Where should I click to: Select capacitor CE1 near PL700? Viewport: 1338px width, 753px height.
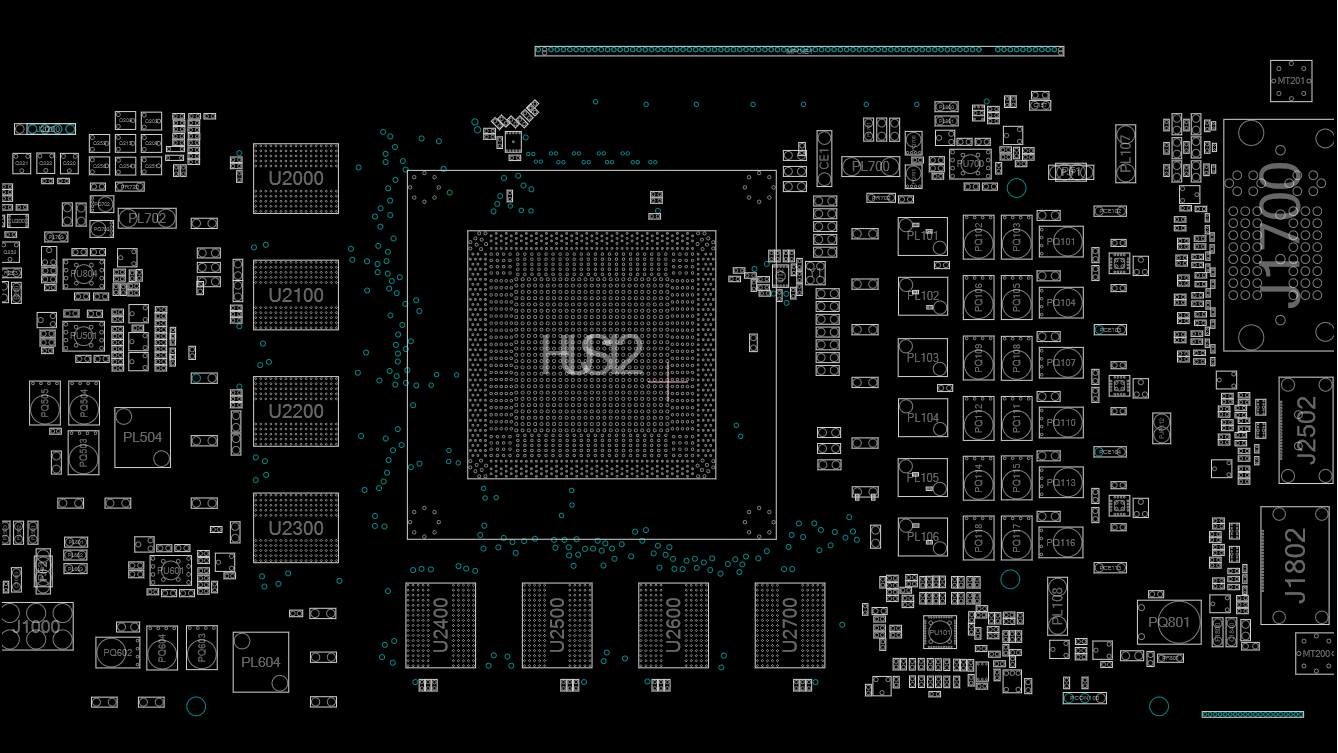(825, 158)
